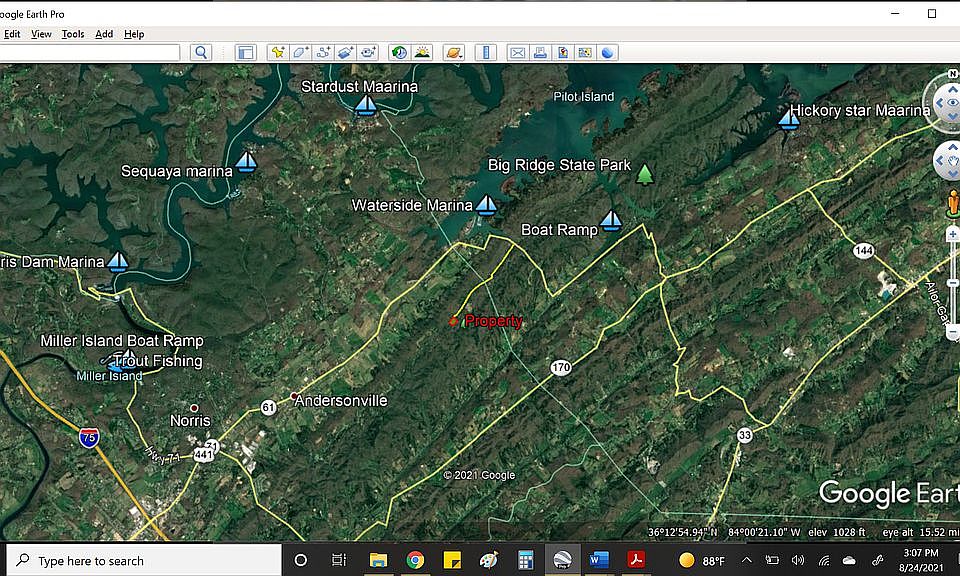Toggle the sidebar panel visibility

(x=245, y=53)
